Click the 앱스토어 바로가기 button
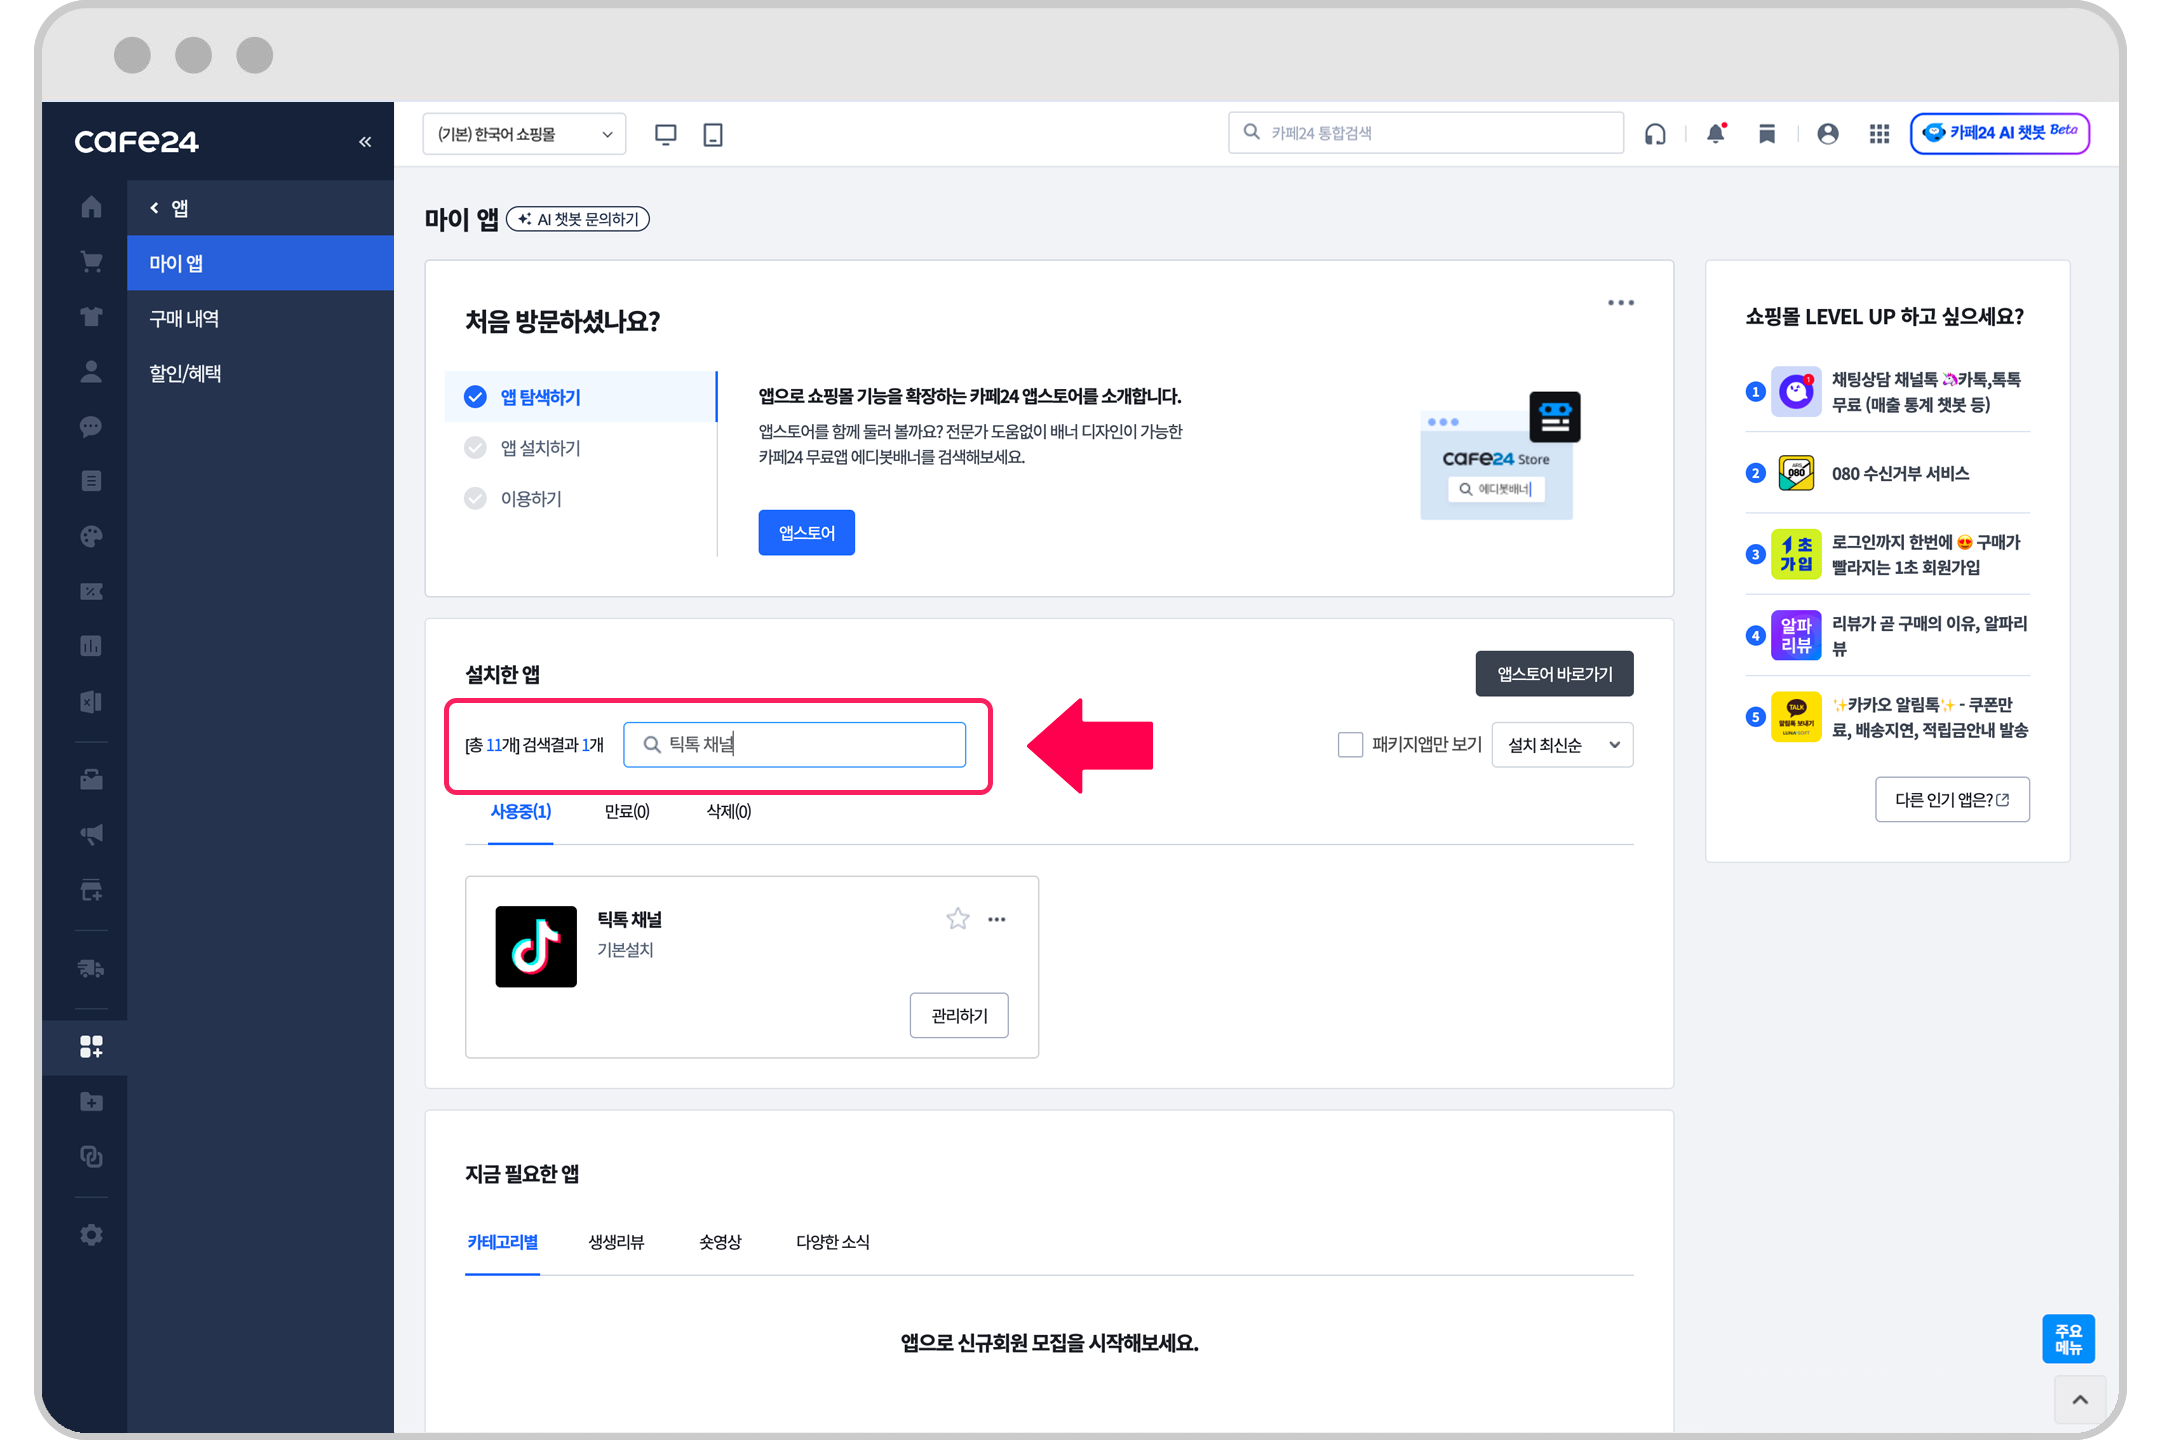The height and width of the screenshot is (1440, 2160). pyautogui.click(x=1554, y=674)
